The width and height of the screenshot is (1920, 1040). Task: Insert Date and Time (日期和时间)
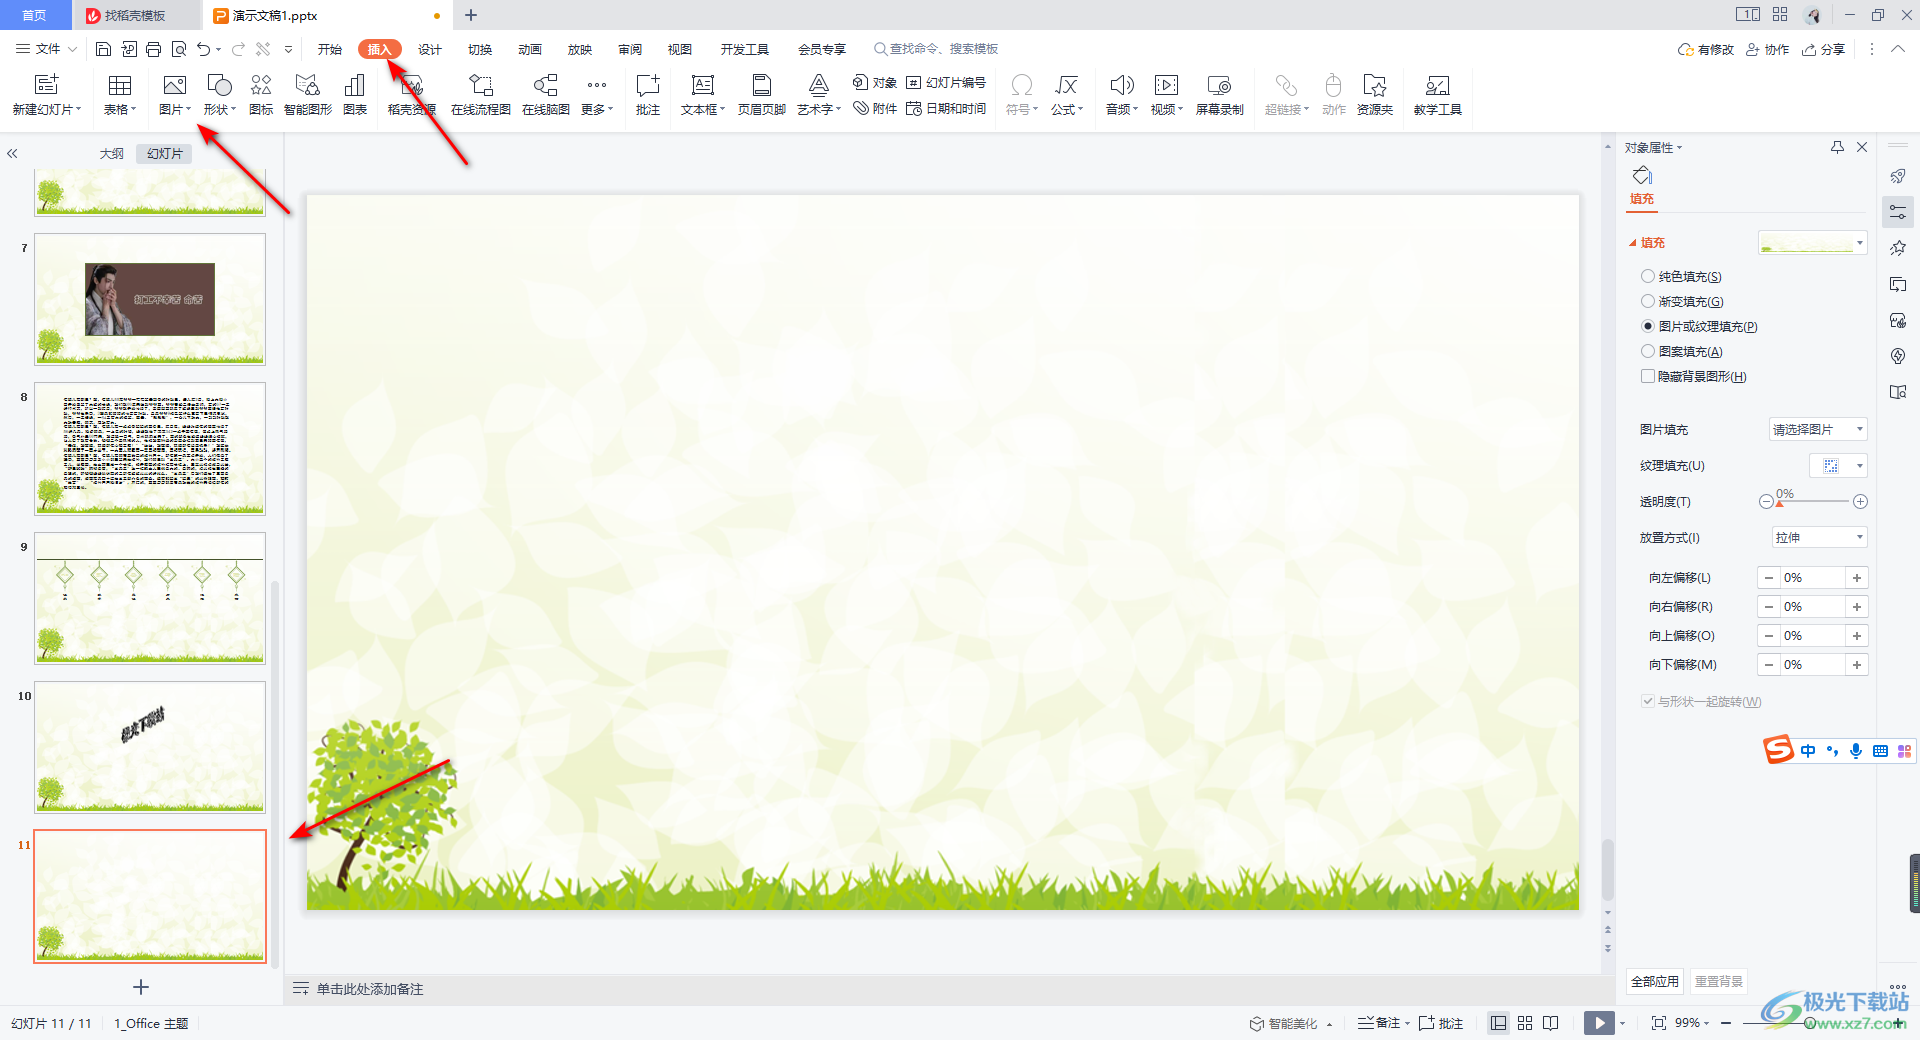click(946, 109)
